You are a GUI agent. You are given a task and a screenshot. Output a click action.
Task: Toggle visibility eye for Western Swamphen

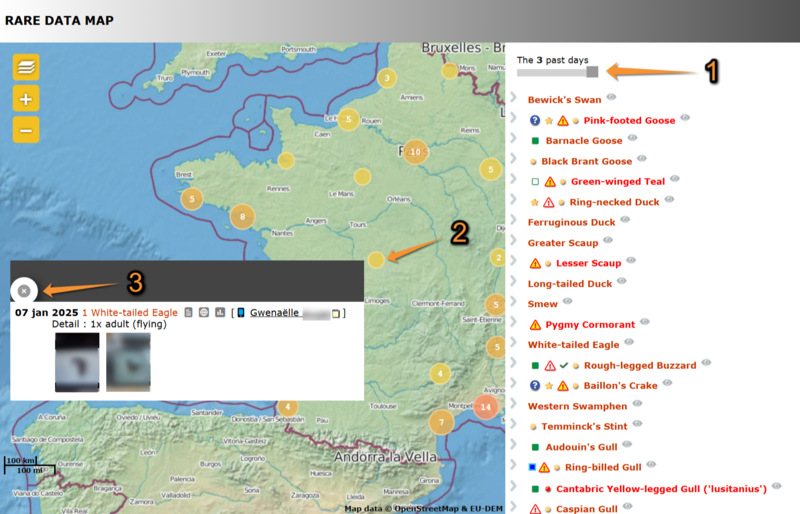pos(637,405)
